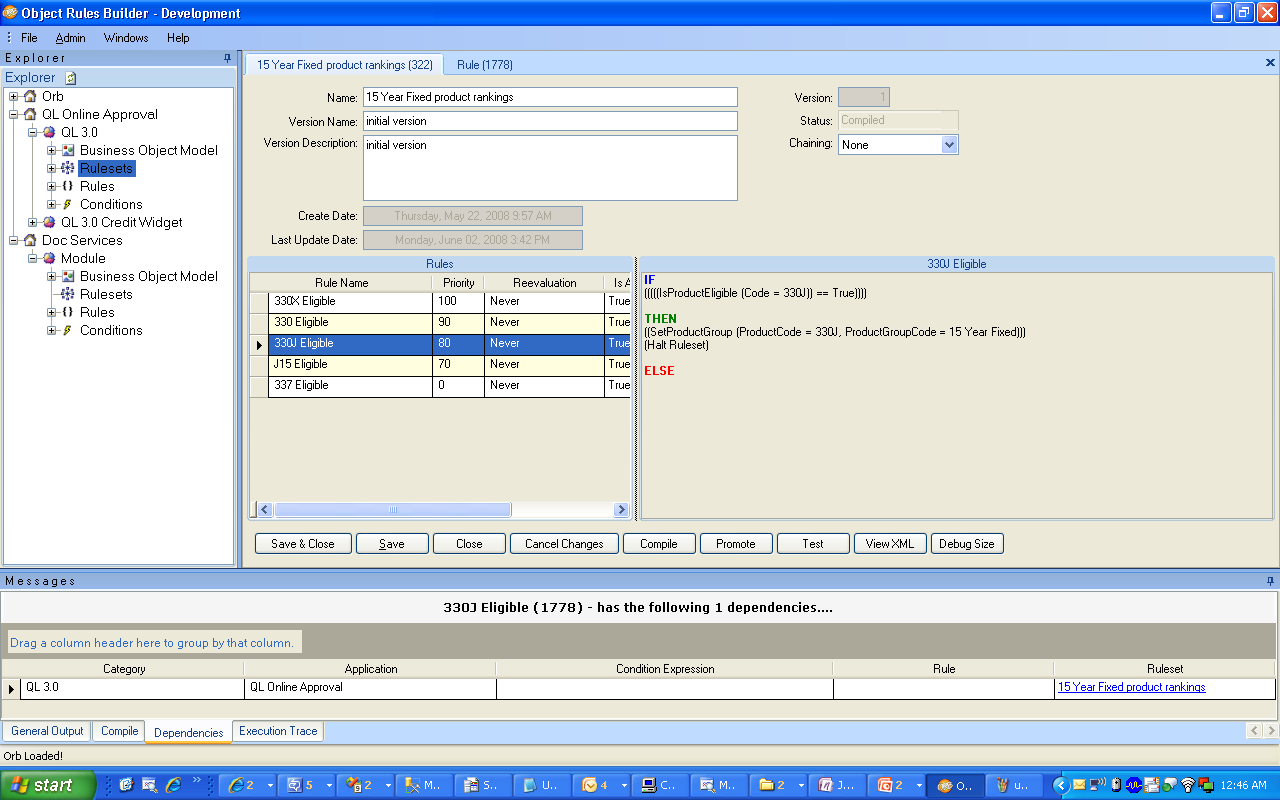Viewport: 1280px width, 800px height.
Task: Open the 15 Year Fixed product rankings link
Action: [x=1131, y=687]
